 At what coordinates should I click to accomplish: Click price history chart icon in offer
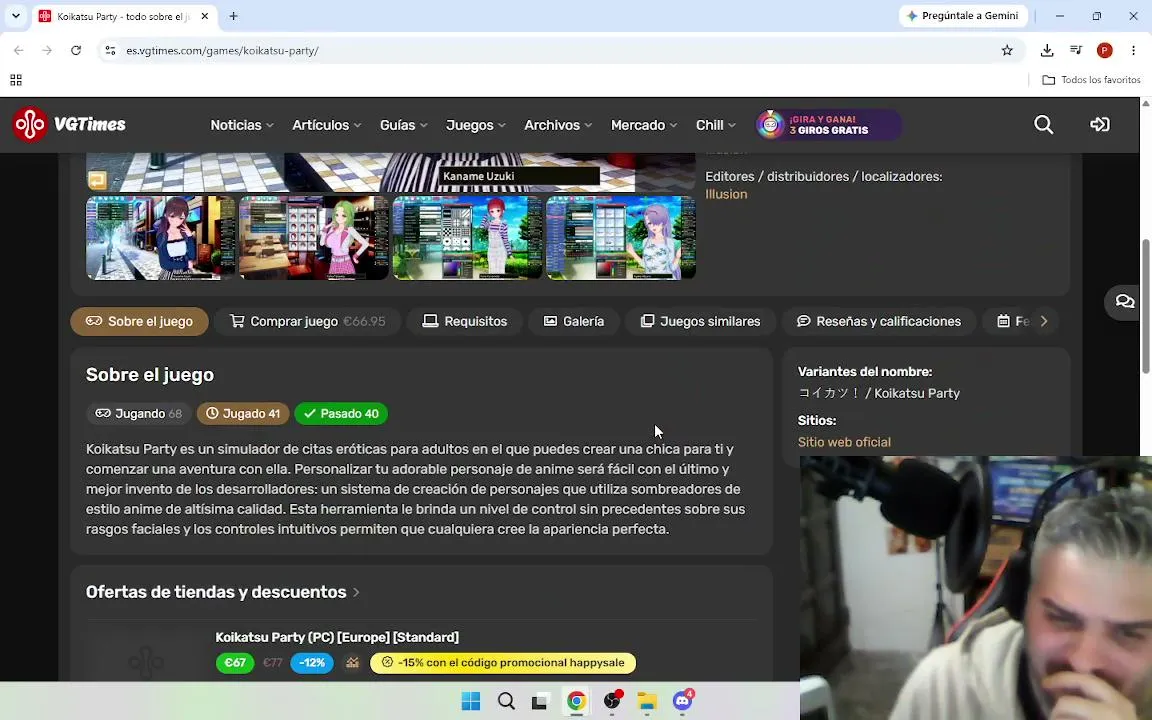point(353,663)
